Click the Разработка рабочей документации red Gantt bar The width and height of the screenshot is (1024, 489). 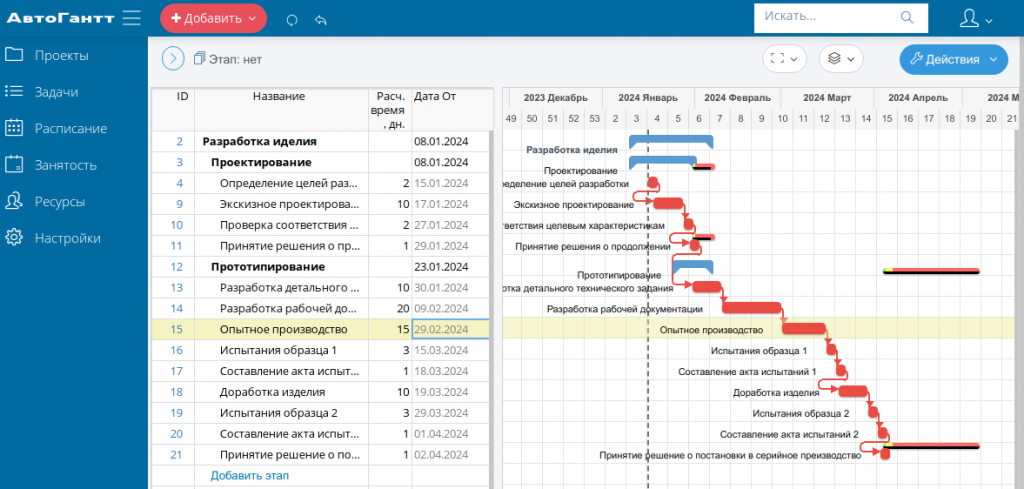pos(751,308)
